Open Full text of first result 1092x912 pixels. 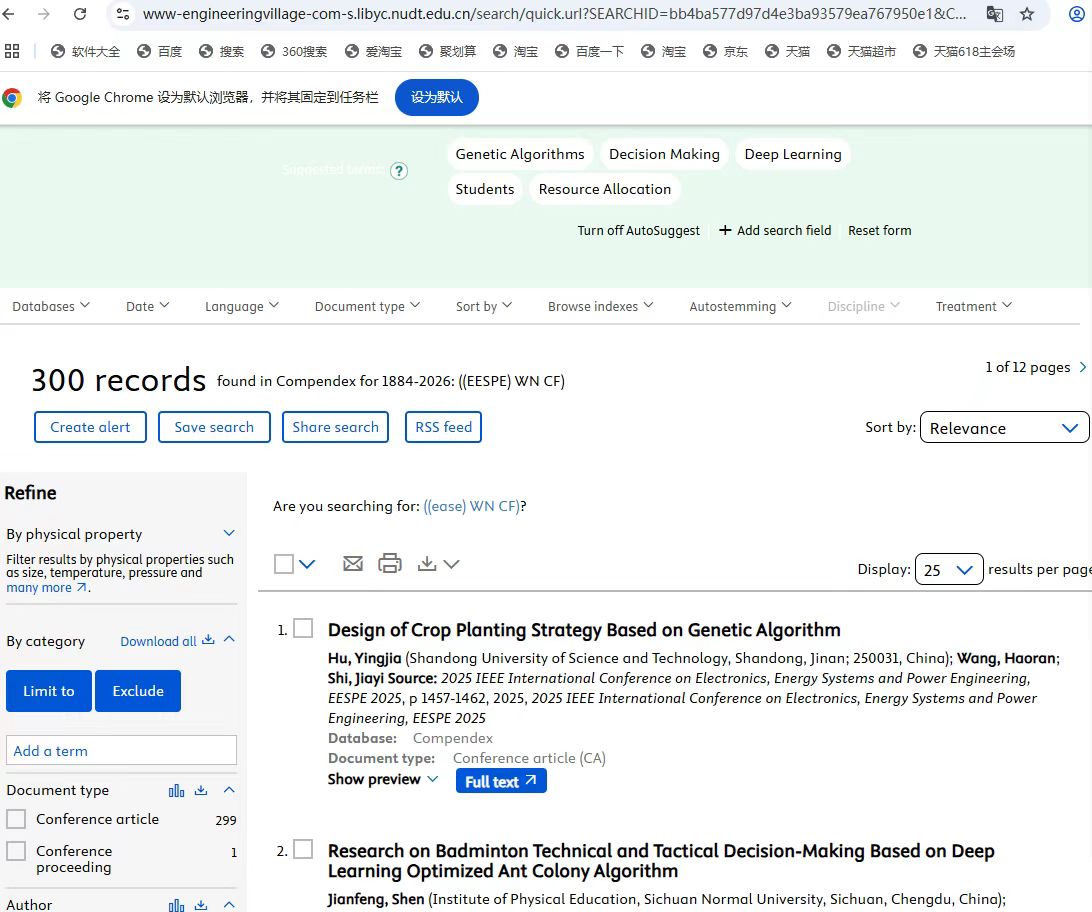point(500,781)
